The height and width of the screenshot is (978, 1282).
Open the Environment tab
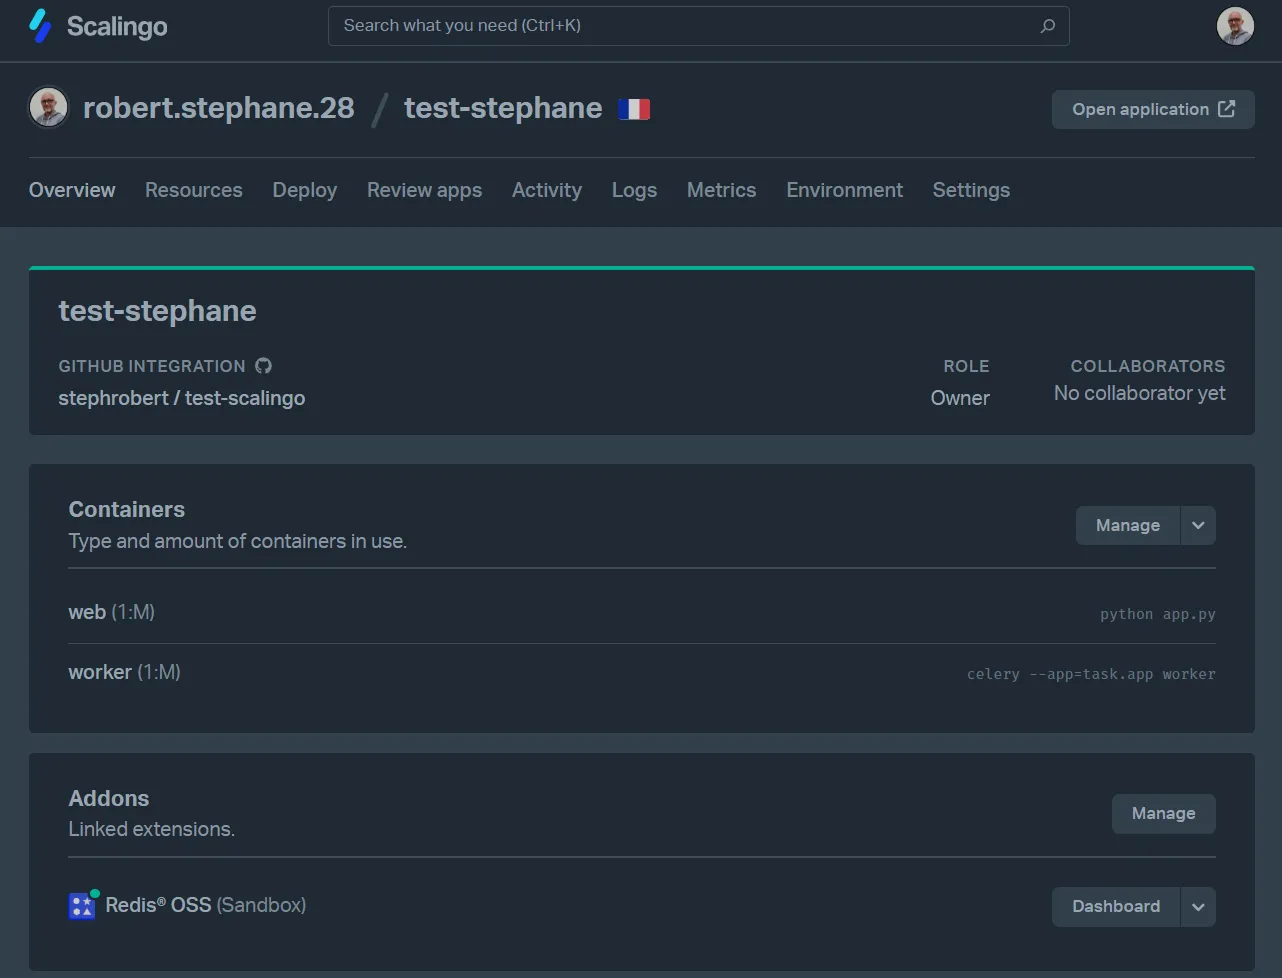[844, 190]
